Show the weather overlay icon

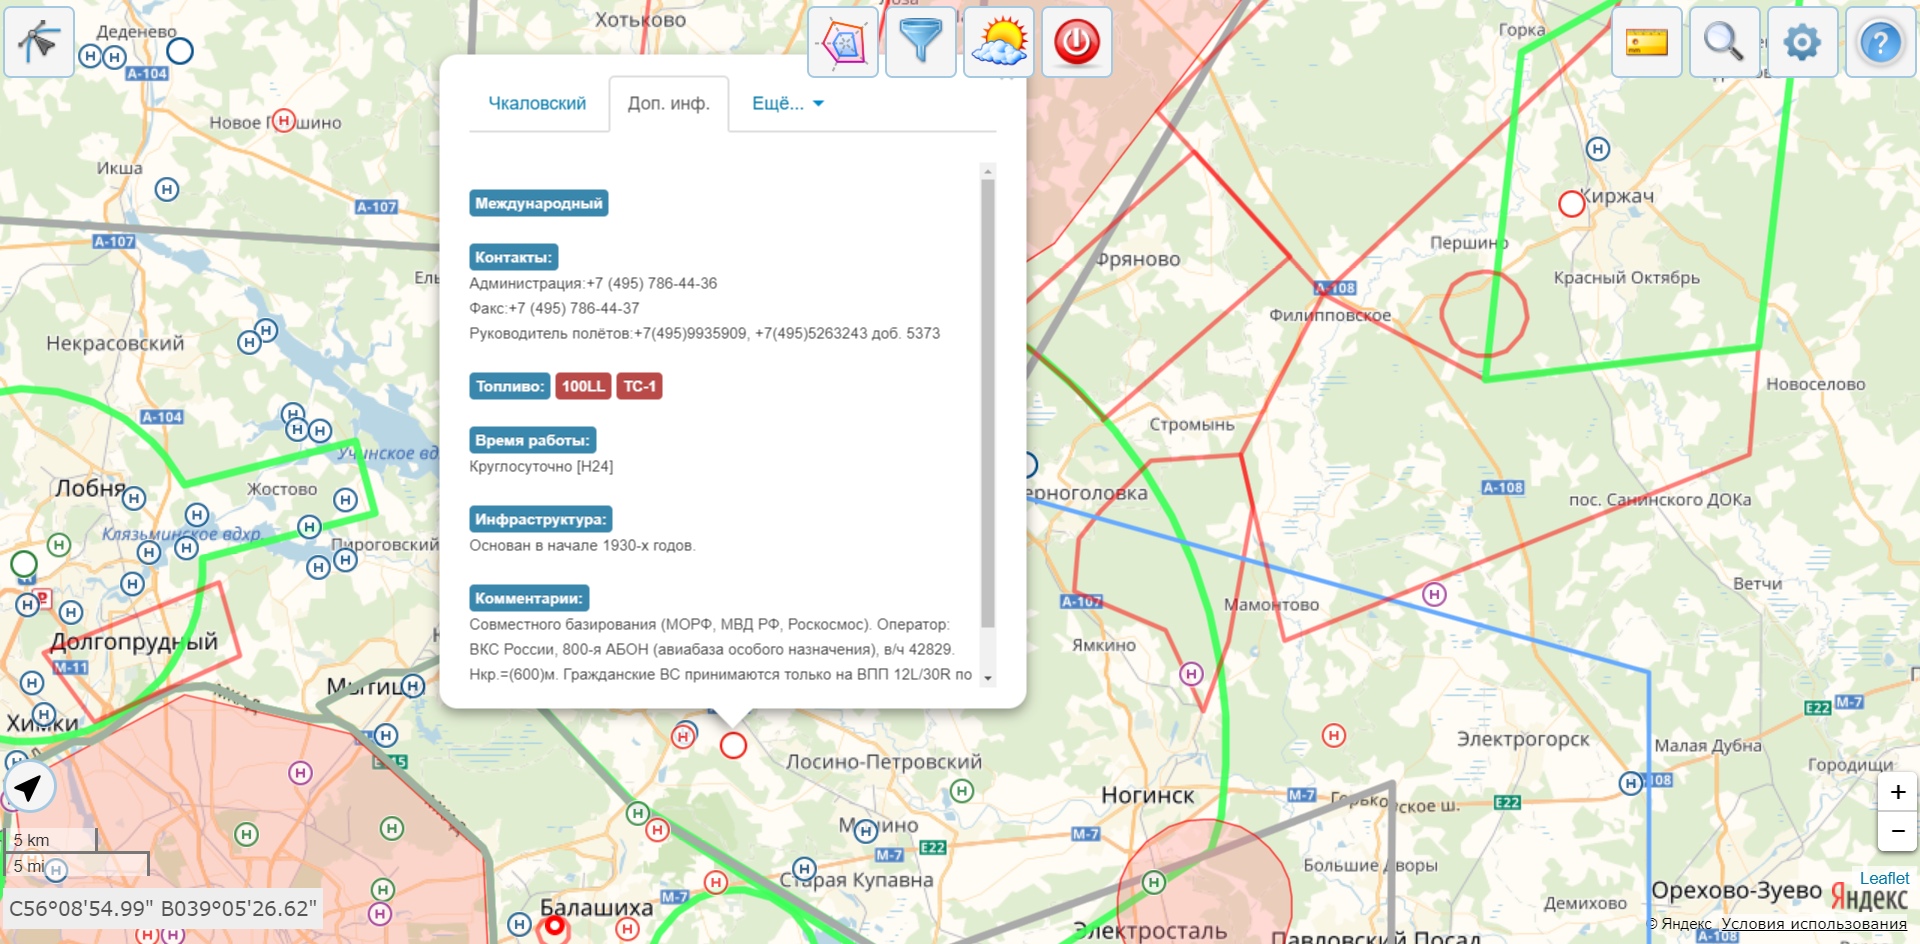999,42
